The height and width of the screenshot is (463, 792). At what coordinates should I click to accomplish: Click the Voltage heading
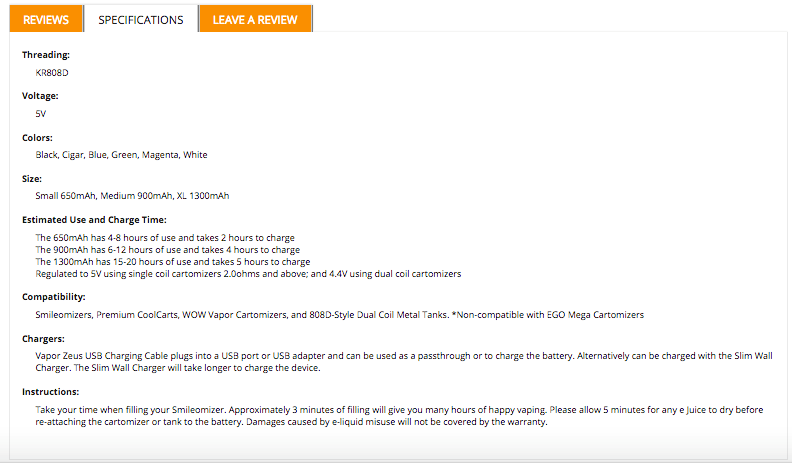pos(40,96)
